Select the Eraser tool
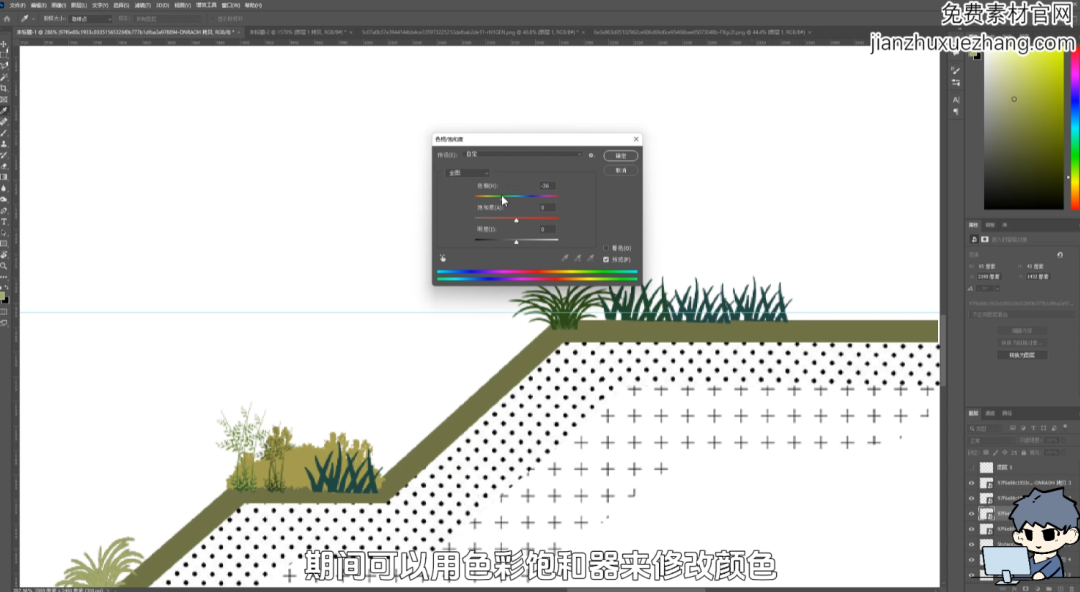Viewport: 1080px width, 592px height. pos(4,166)
